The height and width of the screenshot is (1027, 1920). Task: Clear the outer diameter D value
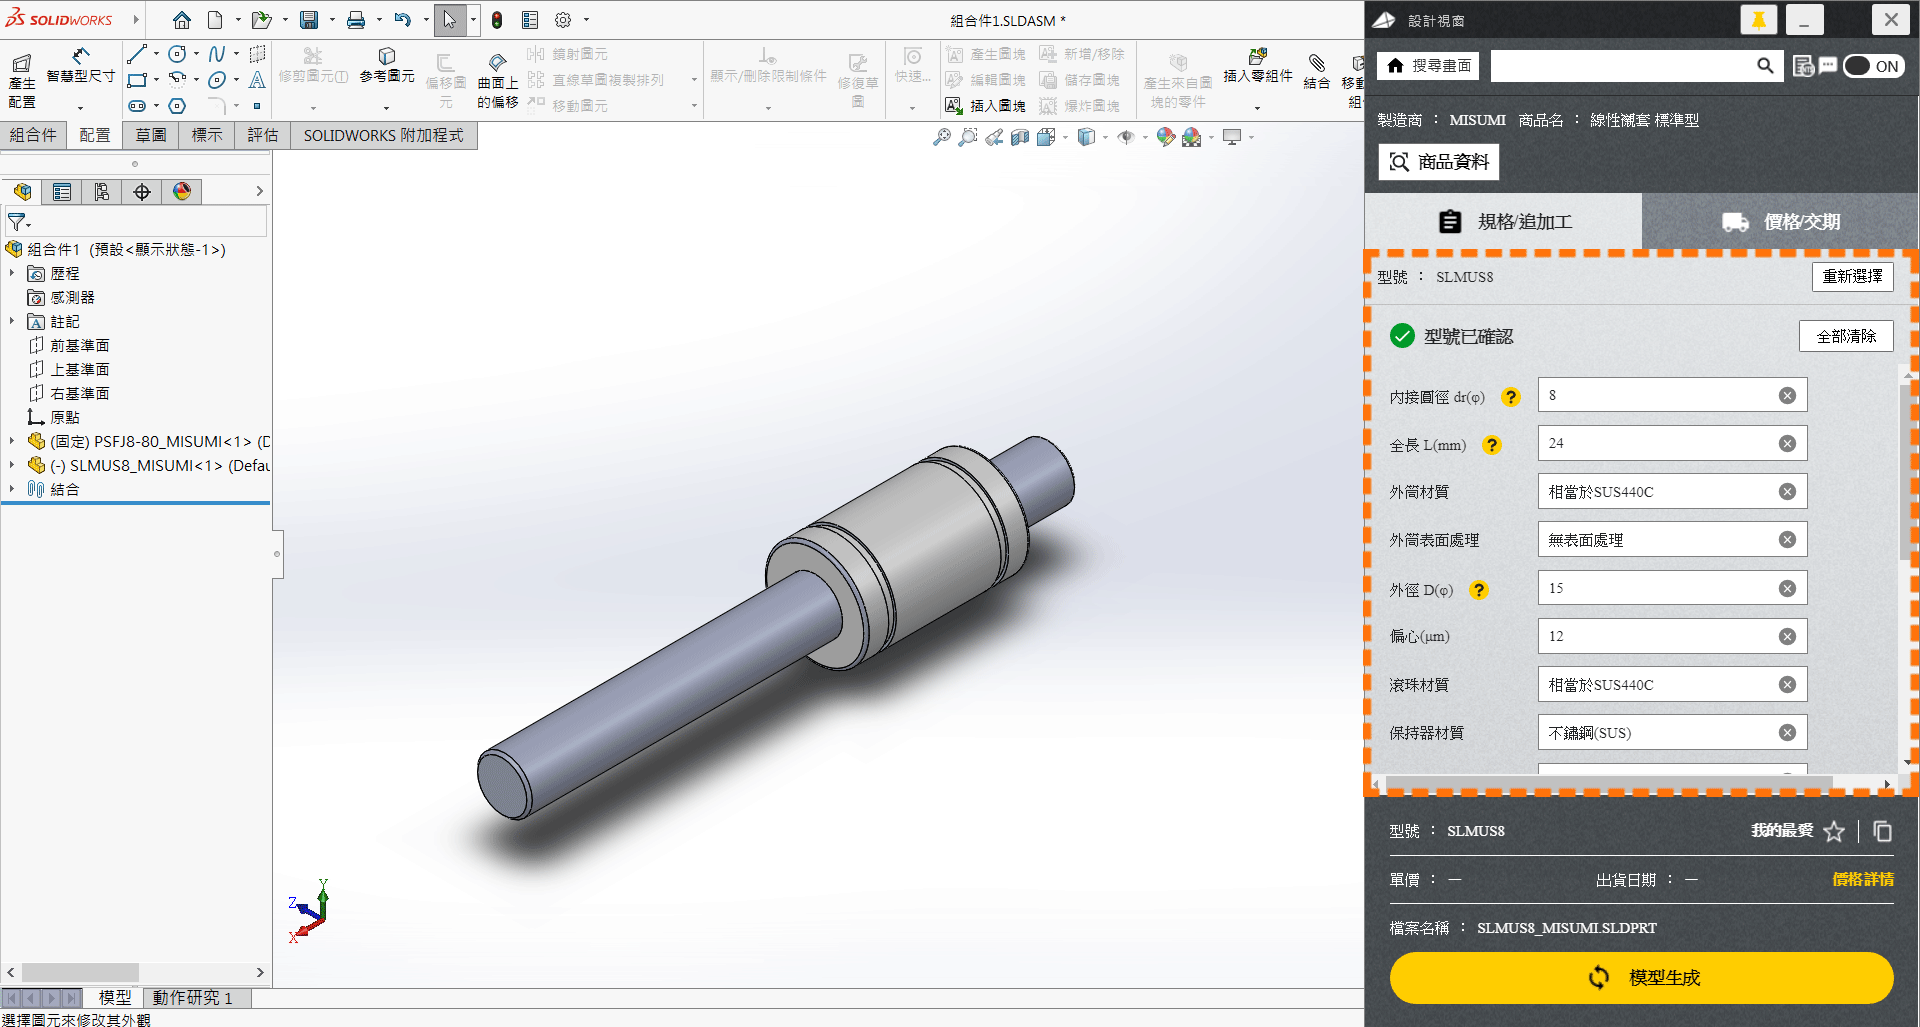[x=1787, y=589]
